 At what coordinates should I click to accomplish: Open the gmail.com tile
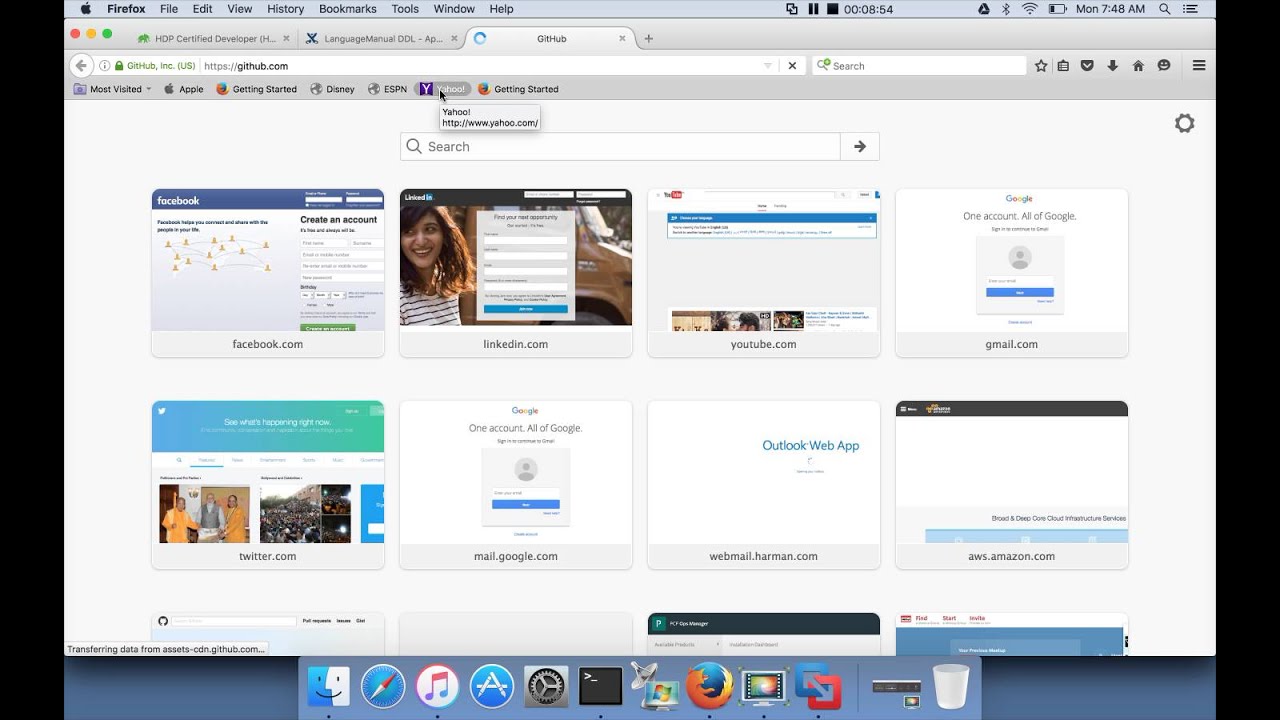(1012, 273)
